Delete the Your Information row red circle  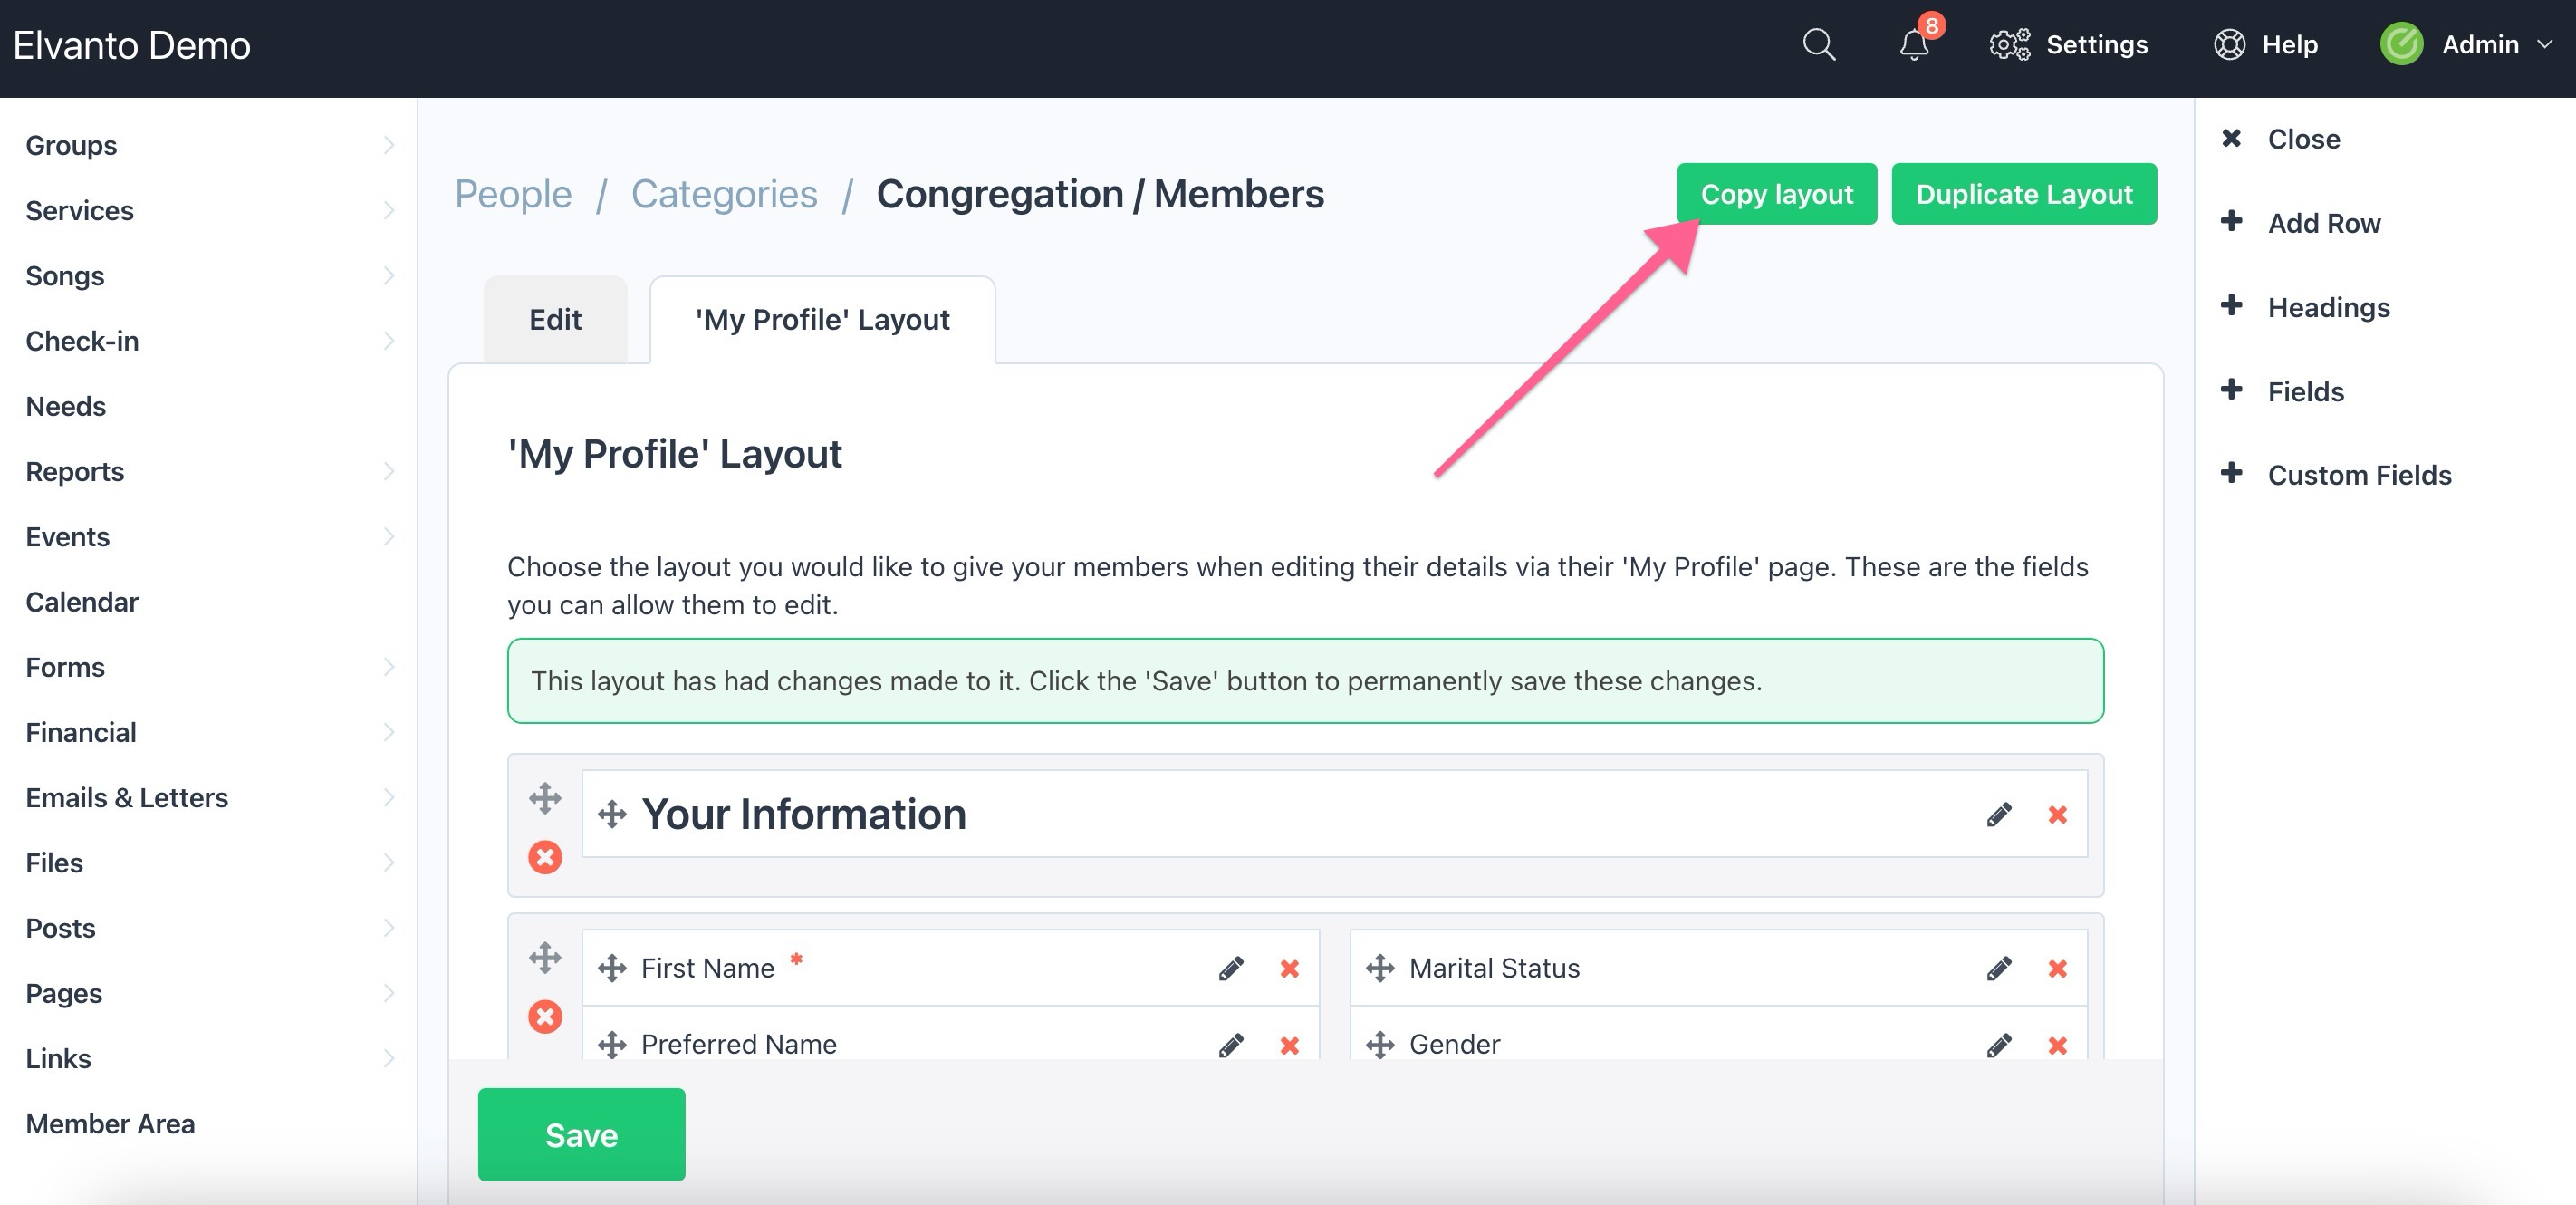pyautogui.click(x=545, y=857)
